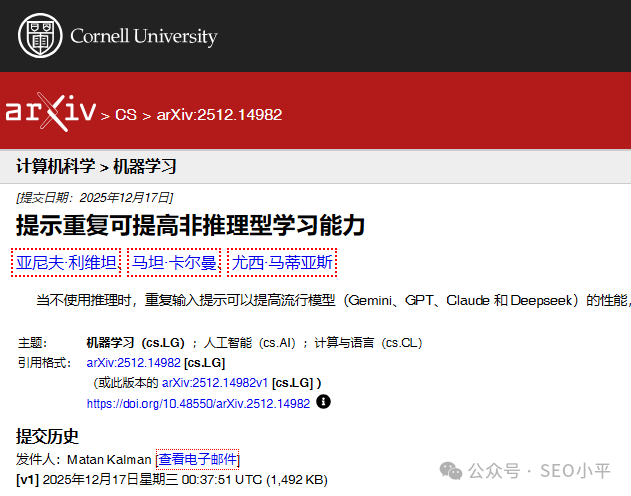This screenshot has width=631, height=496.
Task: Open the arXiv logo homepage link
Action: [x=50, y=112]
